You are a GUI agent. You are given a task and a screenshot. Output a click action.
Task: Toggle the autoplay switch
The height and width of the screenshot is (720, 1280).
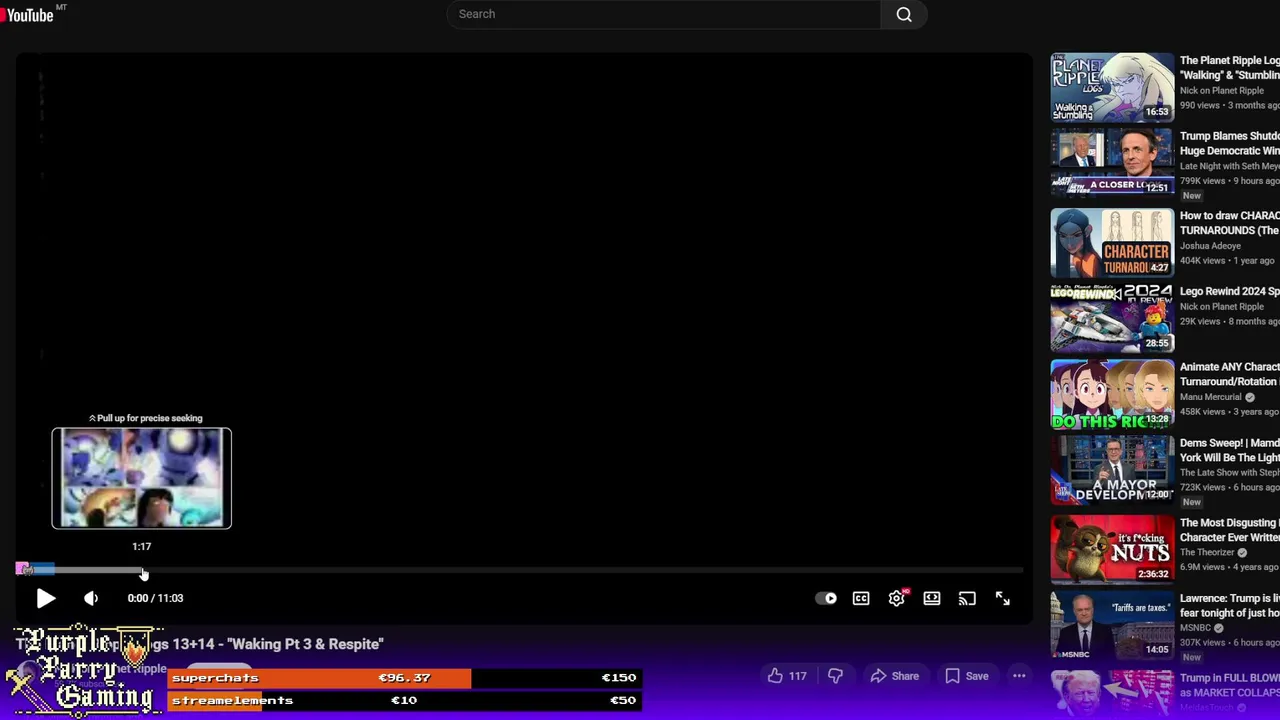[826, 598]
